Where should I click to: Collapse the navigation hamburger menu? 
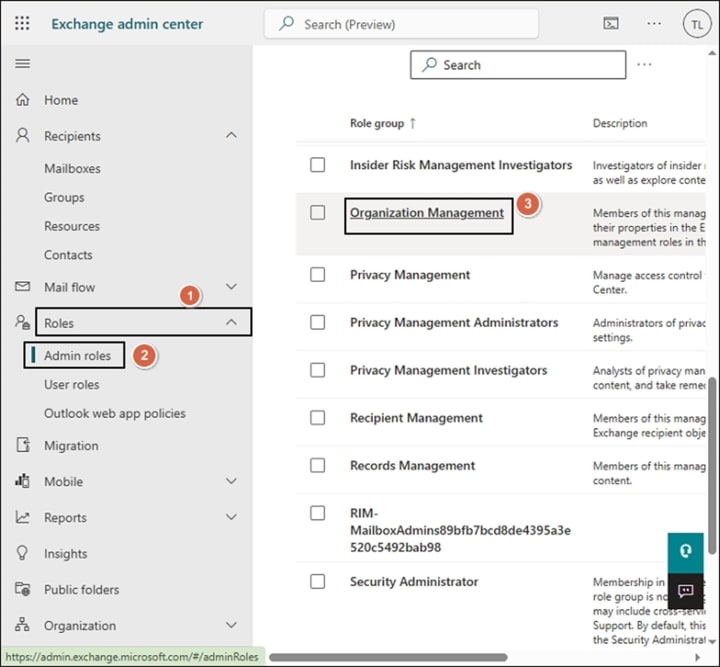pyautogui.click(x=22, y=63)
